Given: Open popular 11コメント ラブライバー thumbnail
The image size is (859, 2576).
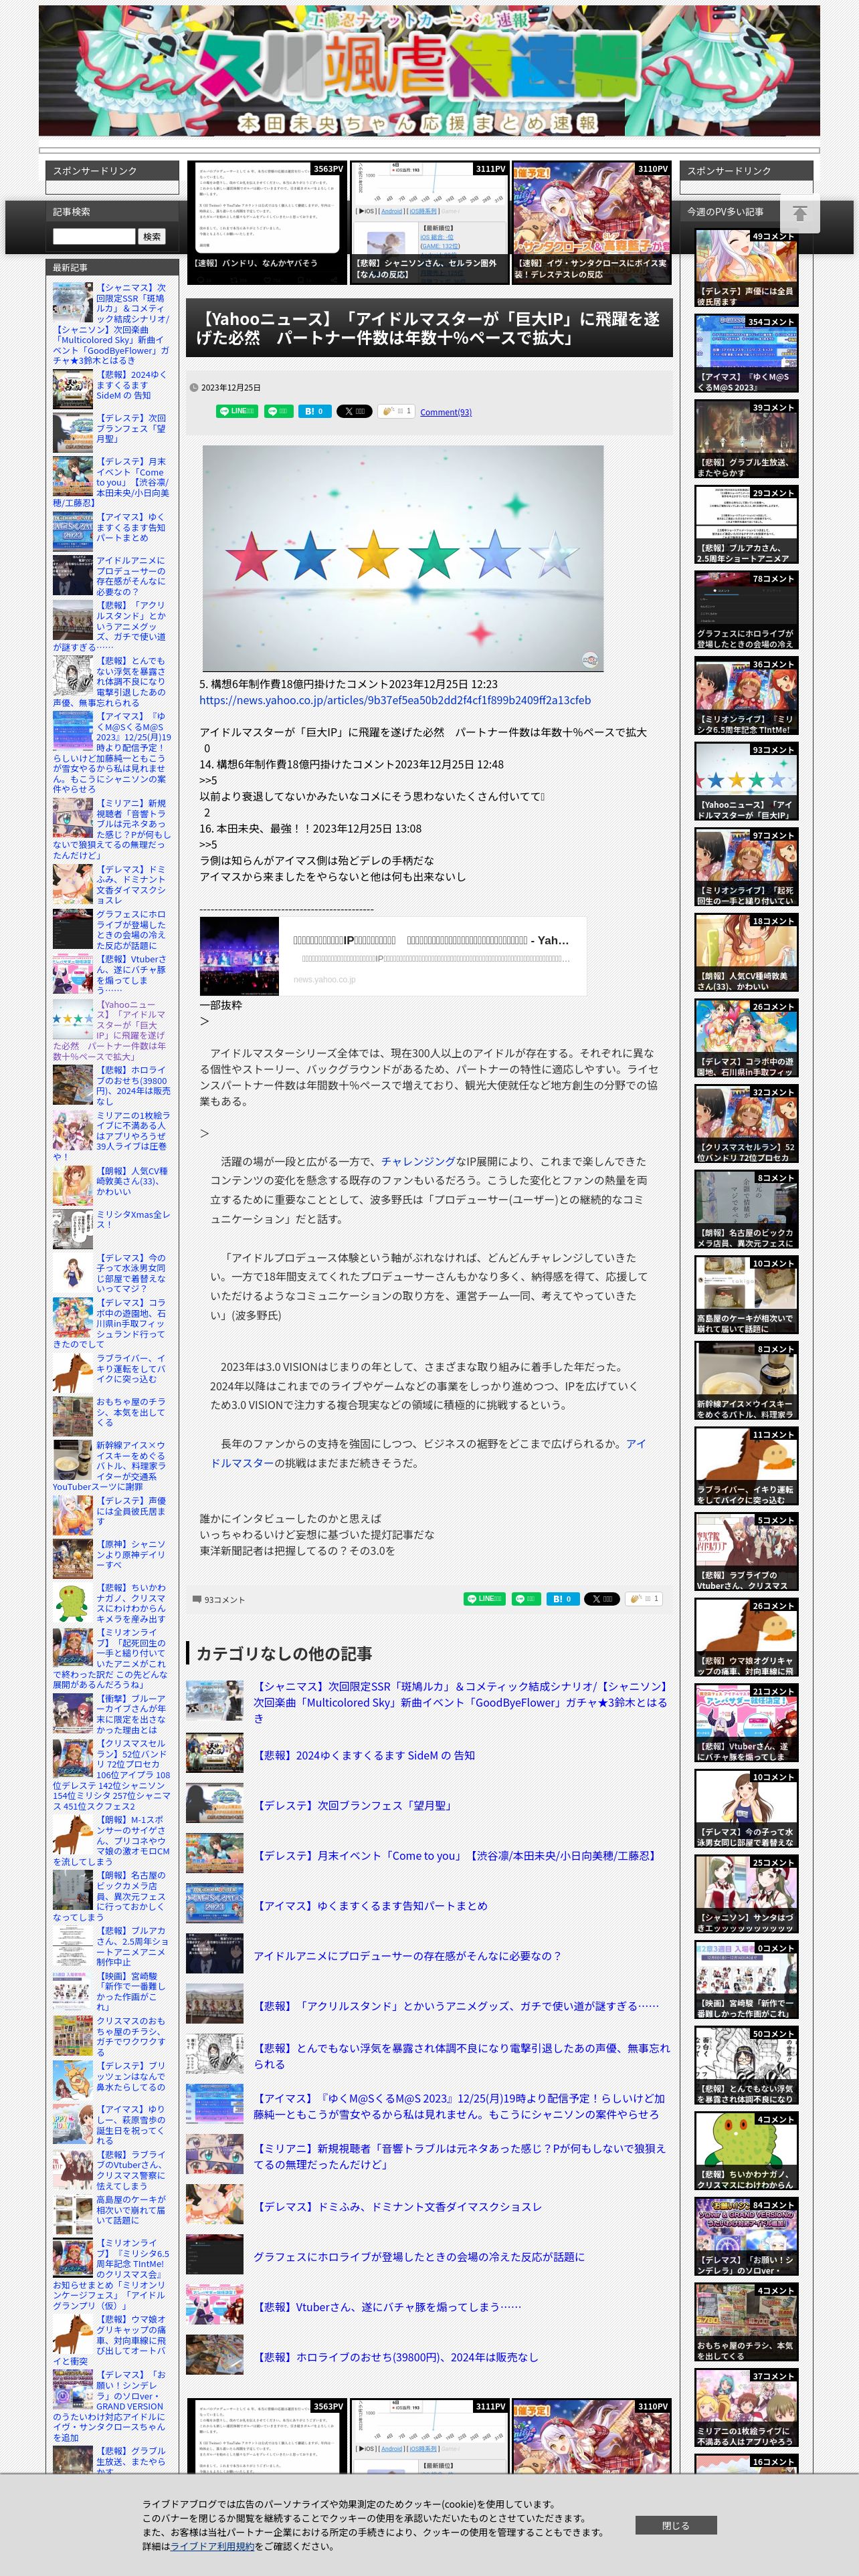Looking at the screenshot, I should tap(746, 1467).
